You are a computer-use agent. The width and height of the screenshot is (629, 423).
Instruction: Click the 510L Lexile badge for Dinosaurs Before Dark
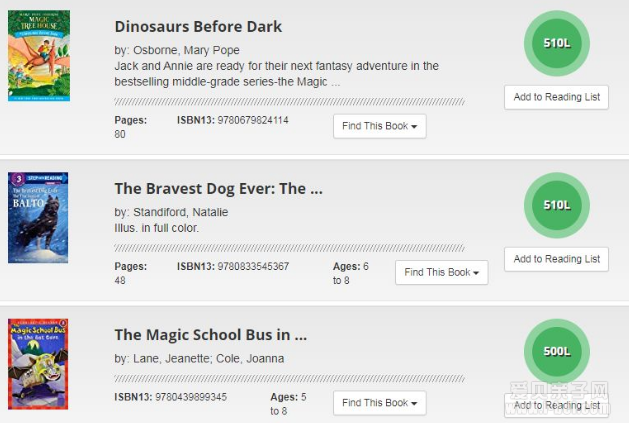557,43
